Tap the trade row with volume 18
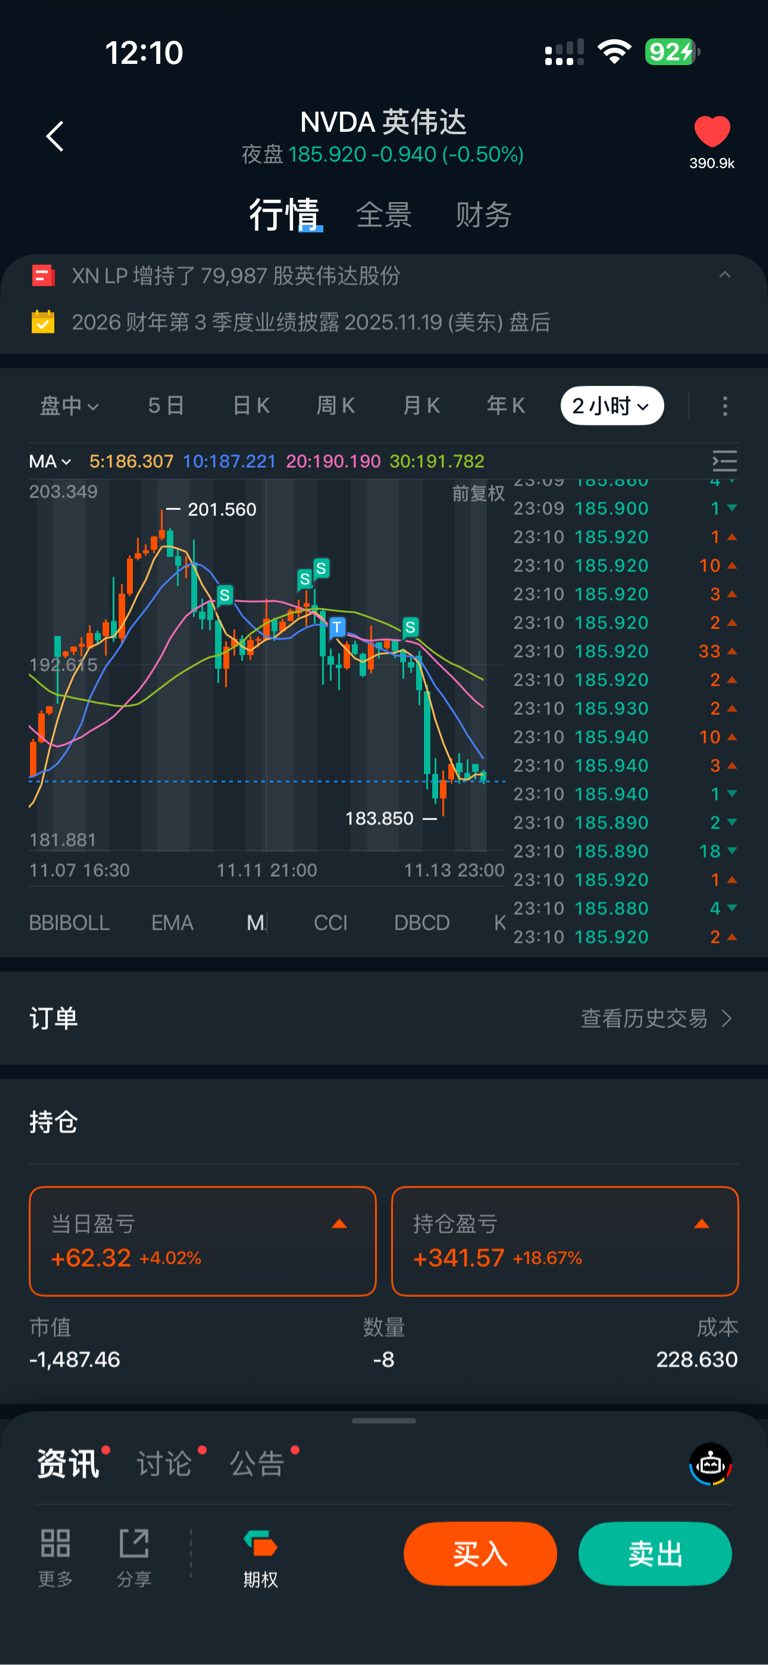Screen dimensions: 768x1665 tap(626, 851)
